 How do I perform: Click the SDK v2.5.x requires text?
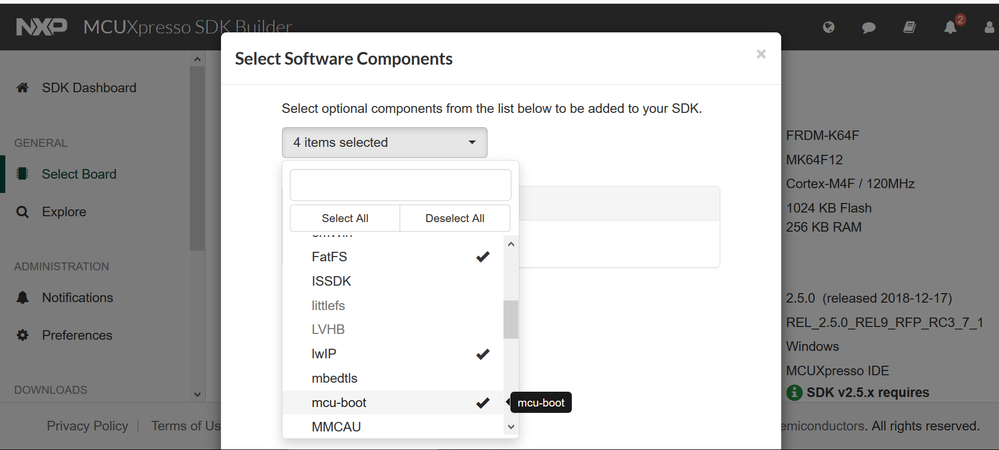click(868, 393)
